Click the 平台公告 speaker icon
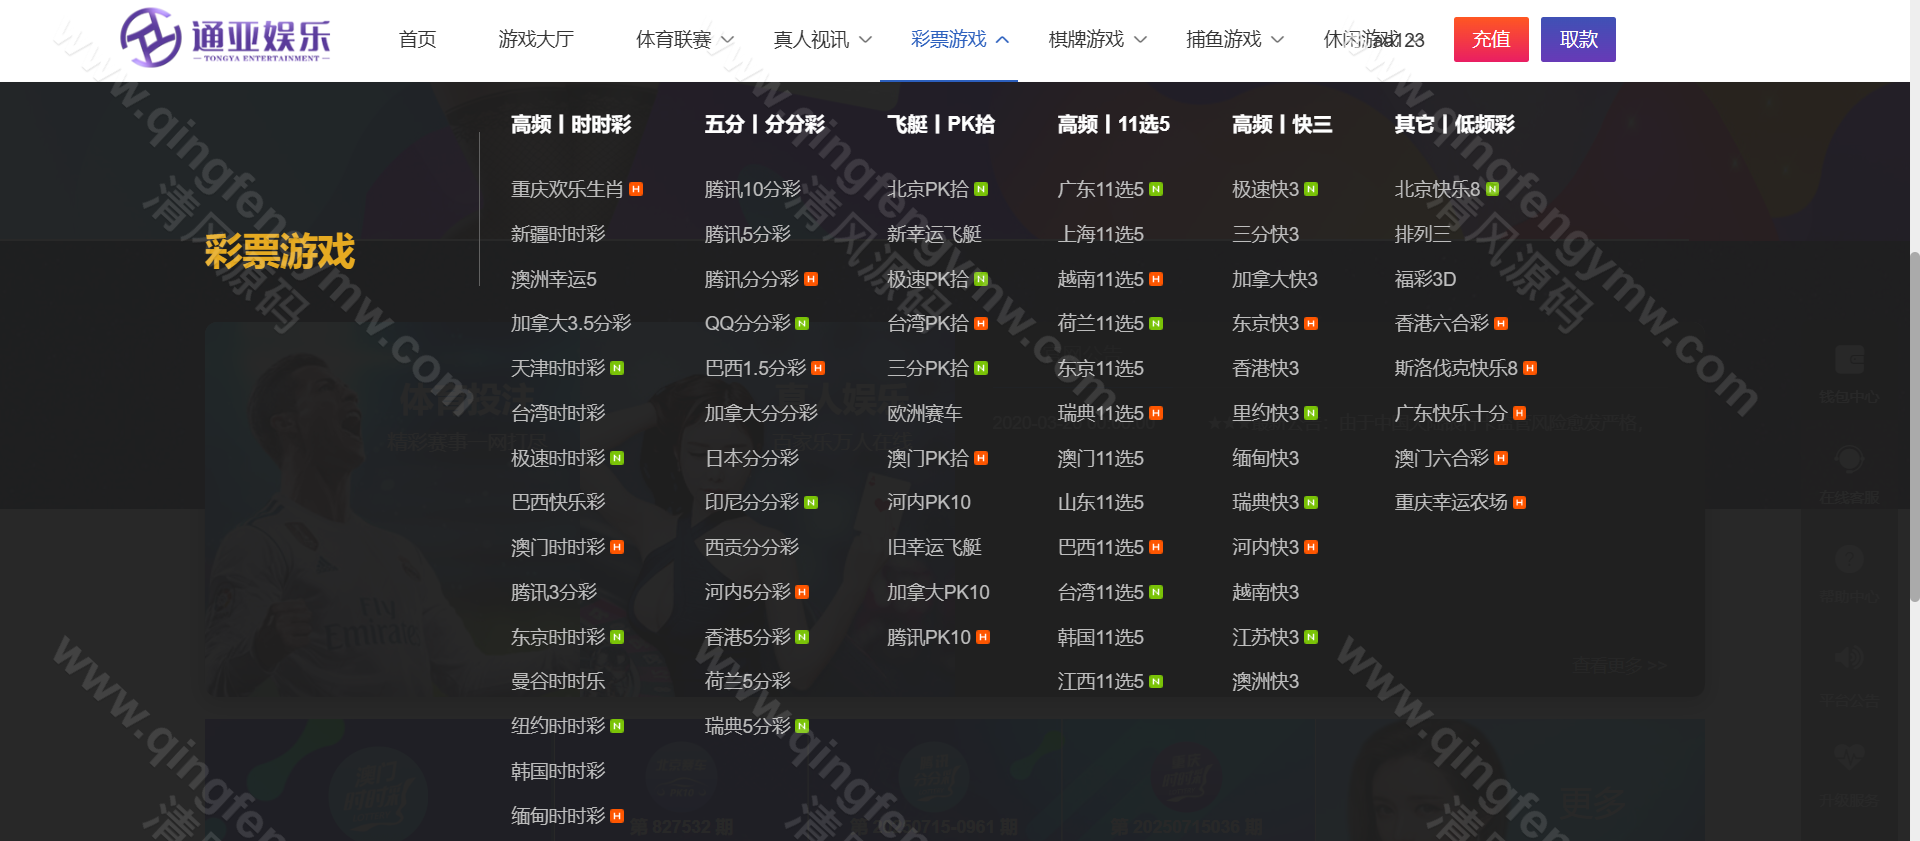 1849,658
